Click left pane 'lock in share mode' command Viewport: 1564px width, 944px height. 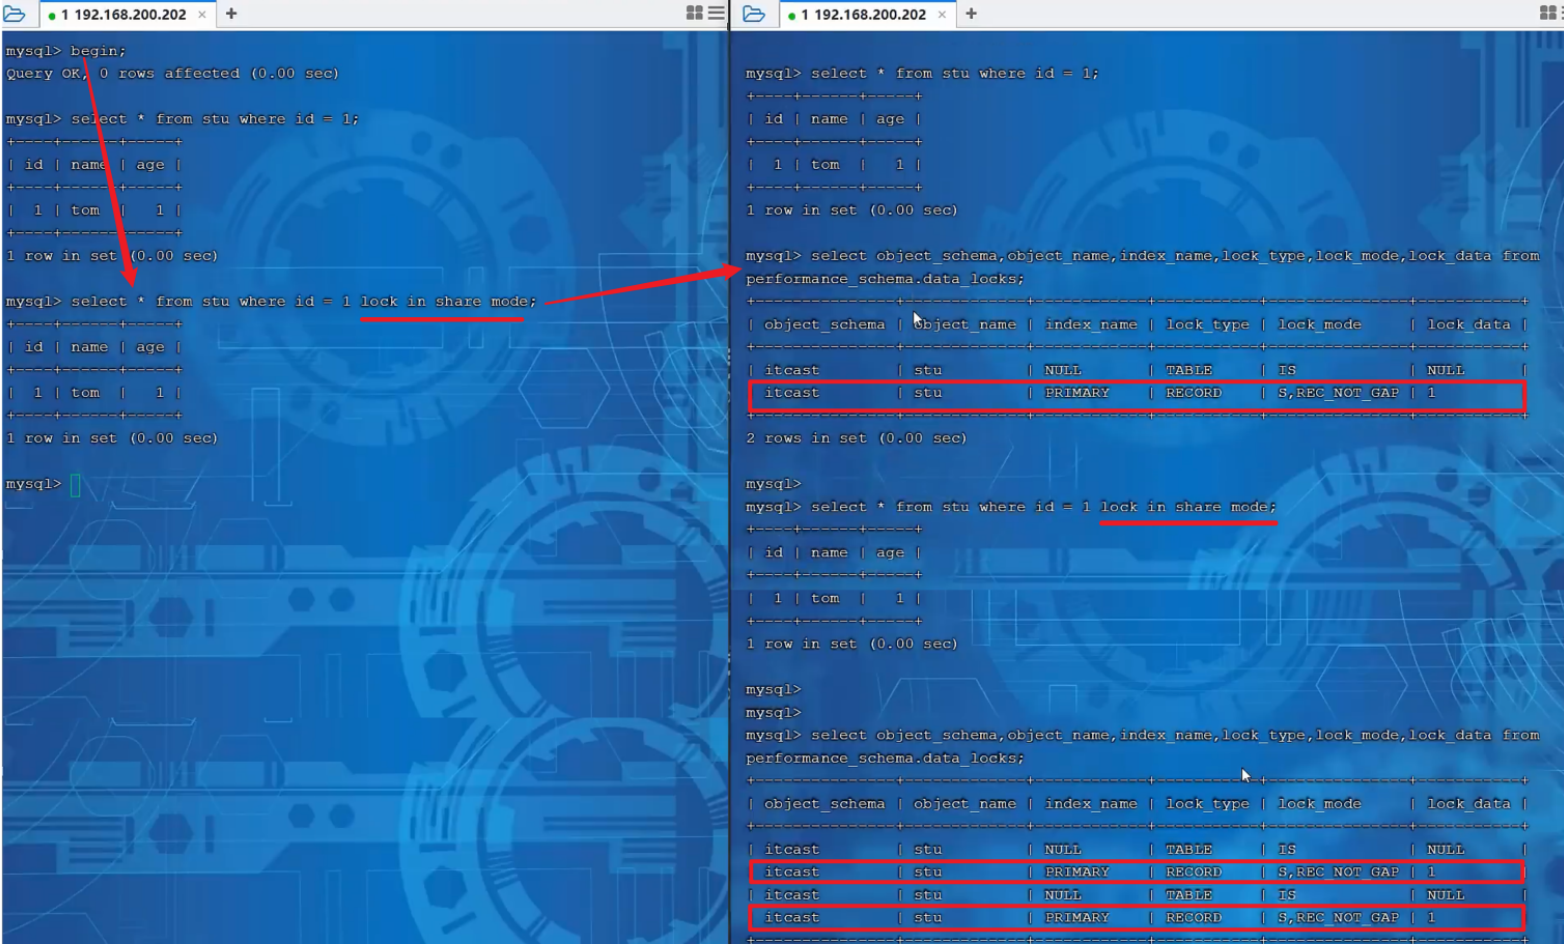click(x=448, y=301)
